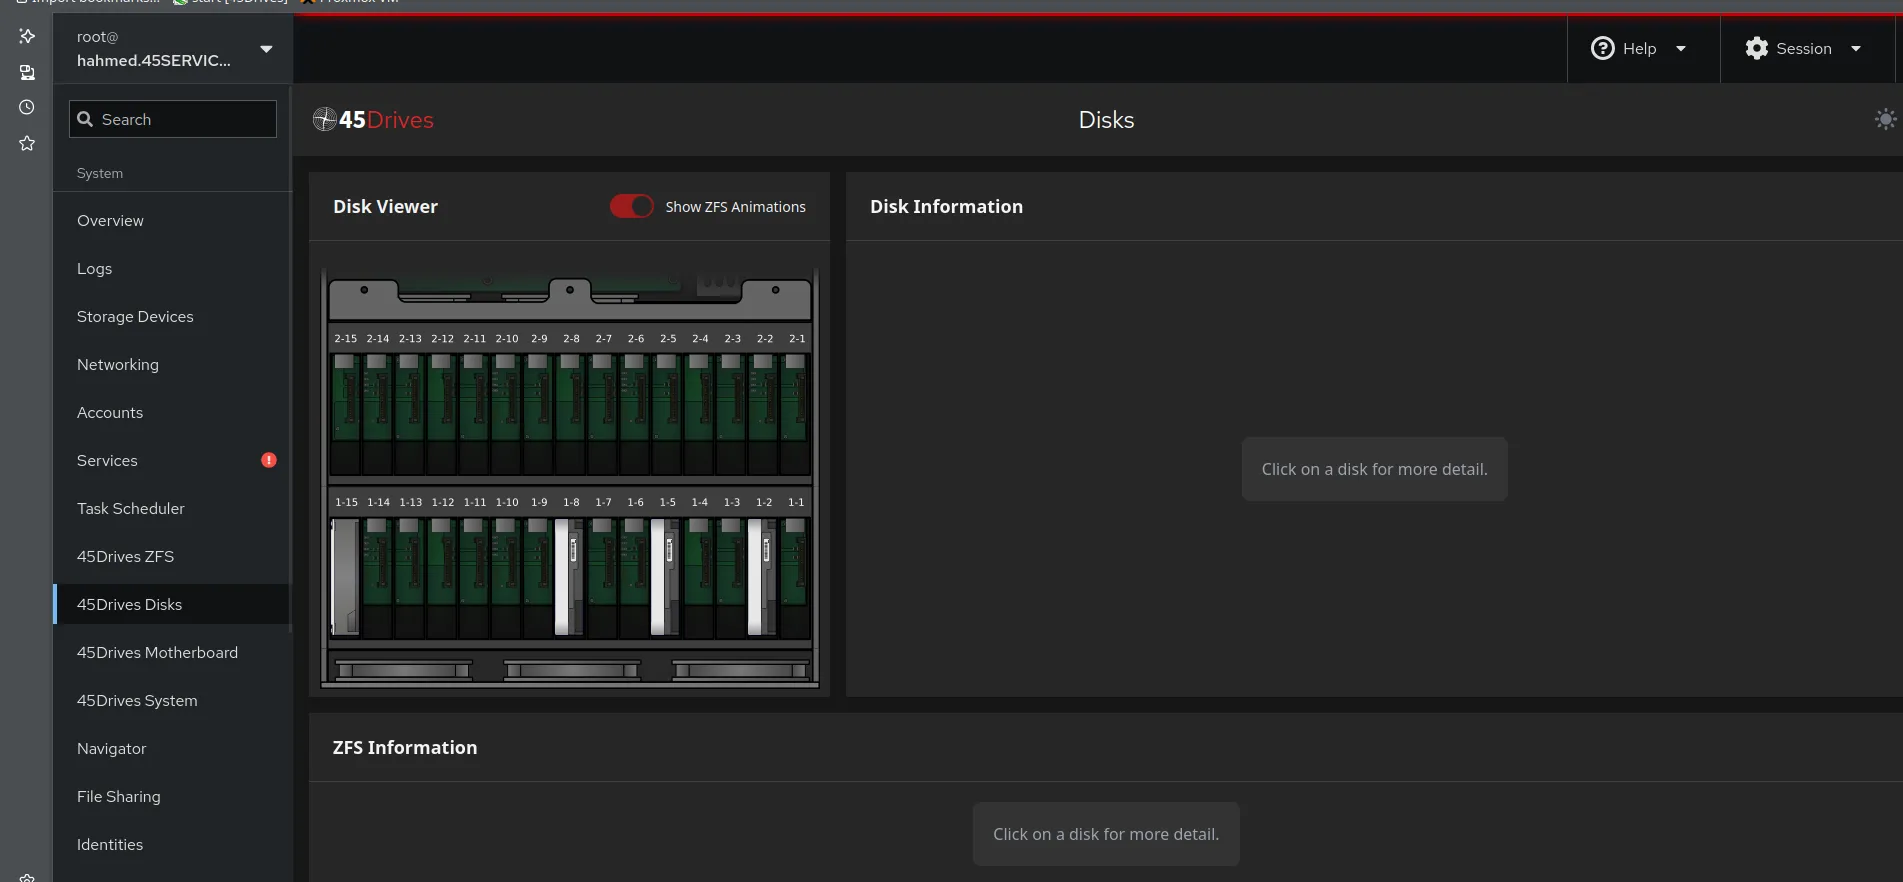Image resolution: width=1903 pixels, height=882 pixels.
Task: Select the disk in slot 1-2
Action: [x=763, y=576]
